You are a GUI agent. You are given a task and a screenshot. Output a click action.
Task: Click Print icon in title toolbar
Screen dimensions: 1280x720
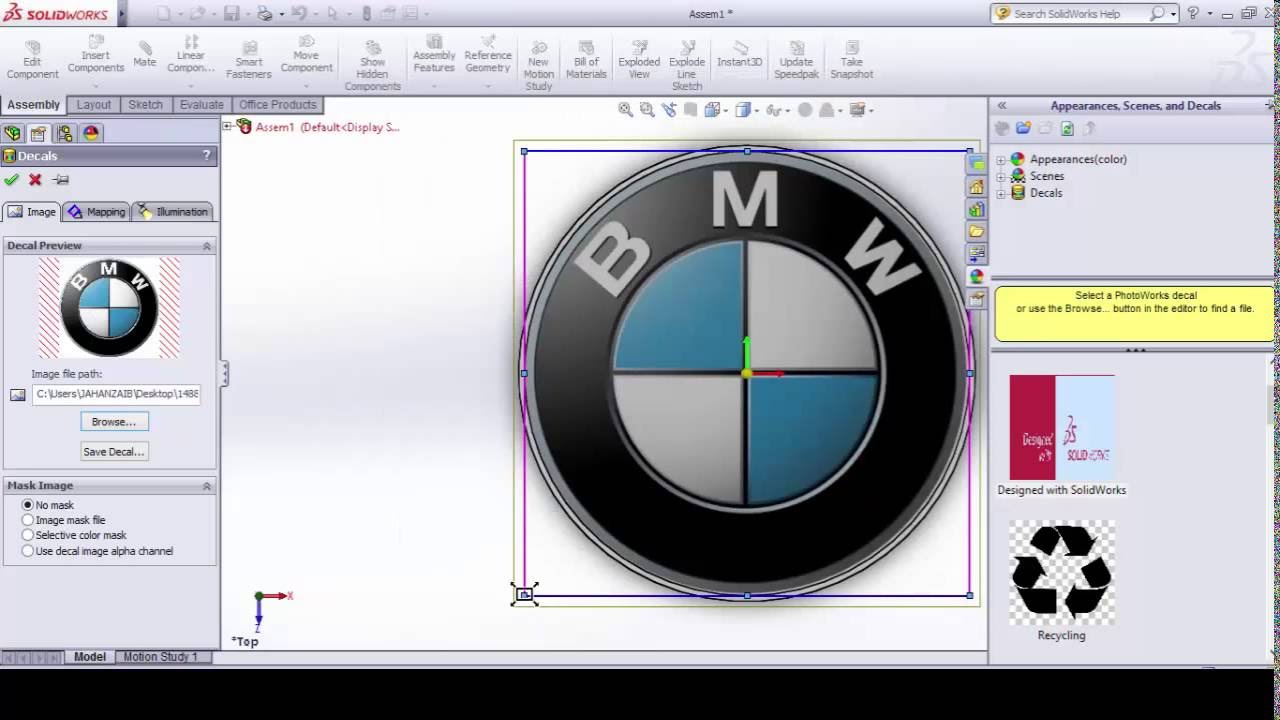pyautogui.click(x=265, y=14)
